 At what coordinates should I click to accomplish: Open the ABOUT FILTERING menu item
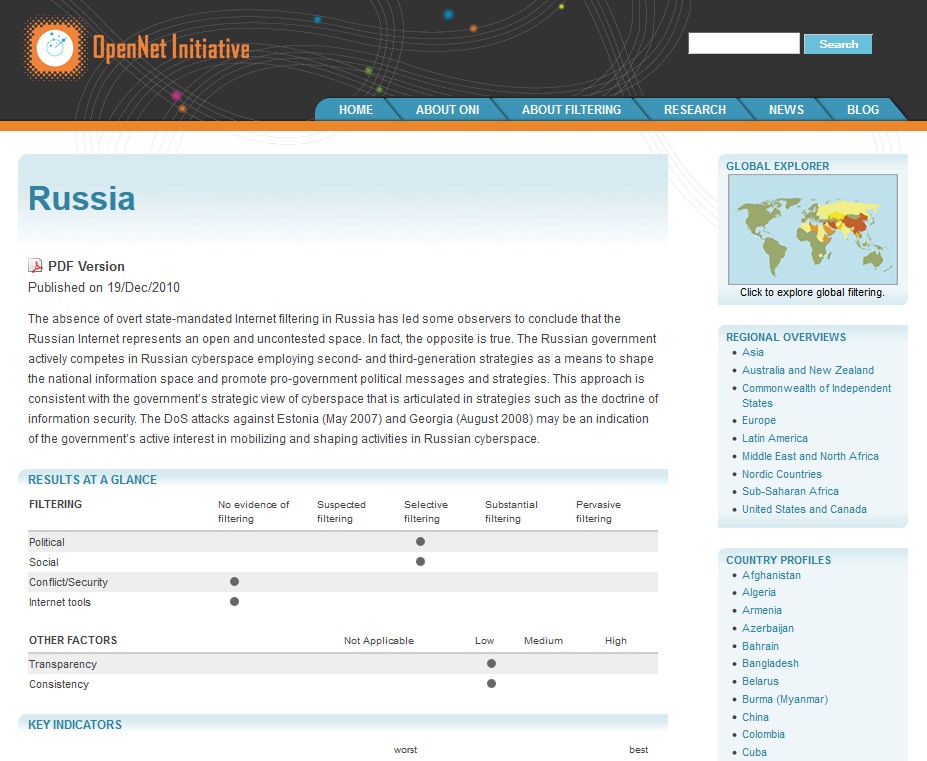point(571,110)
